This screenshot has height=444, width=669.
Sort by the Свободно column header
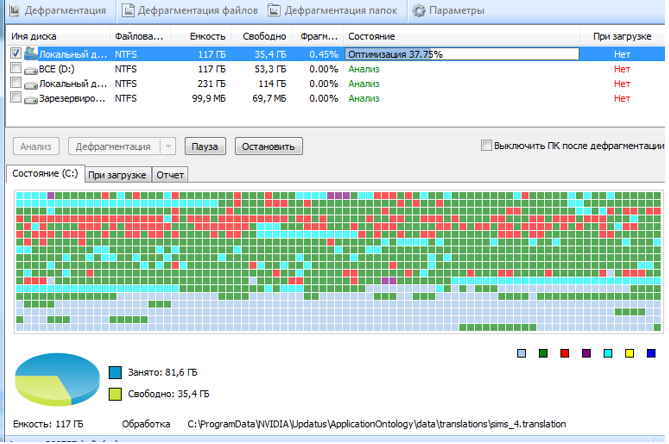coord(262,36)
